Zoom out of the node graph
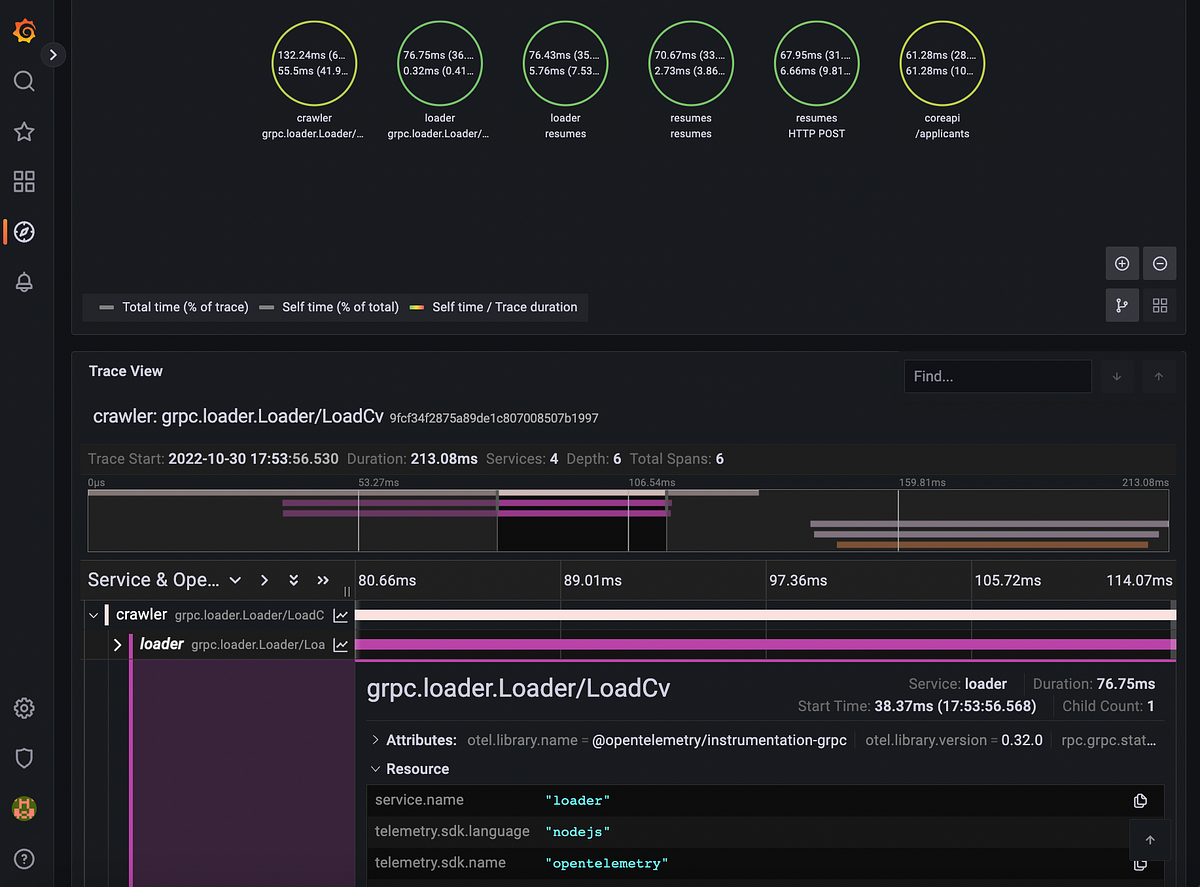The height and width of the screenshot is (887, 1200). click(x=1159, y=263)
